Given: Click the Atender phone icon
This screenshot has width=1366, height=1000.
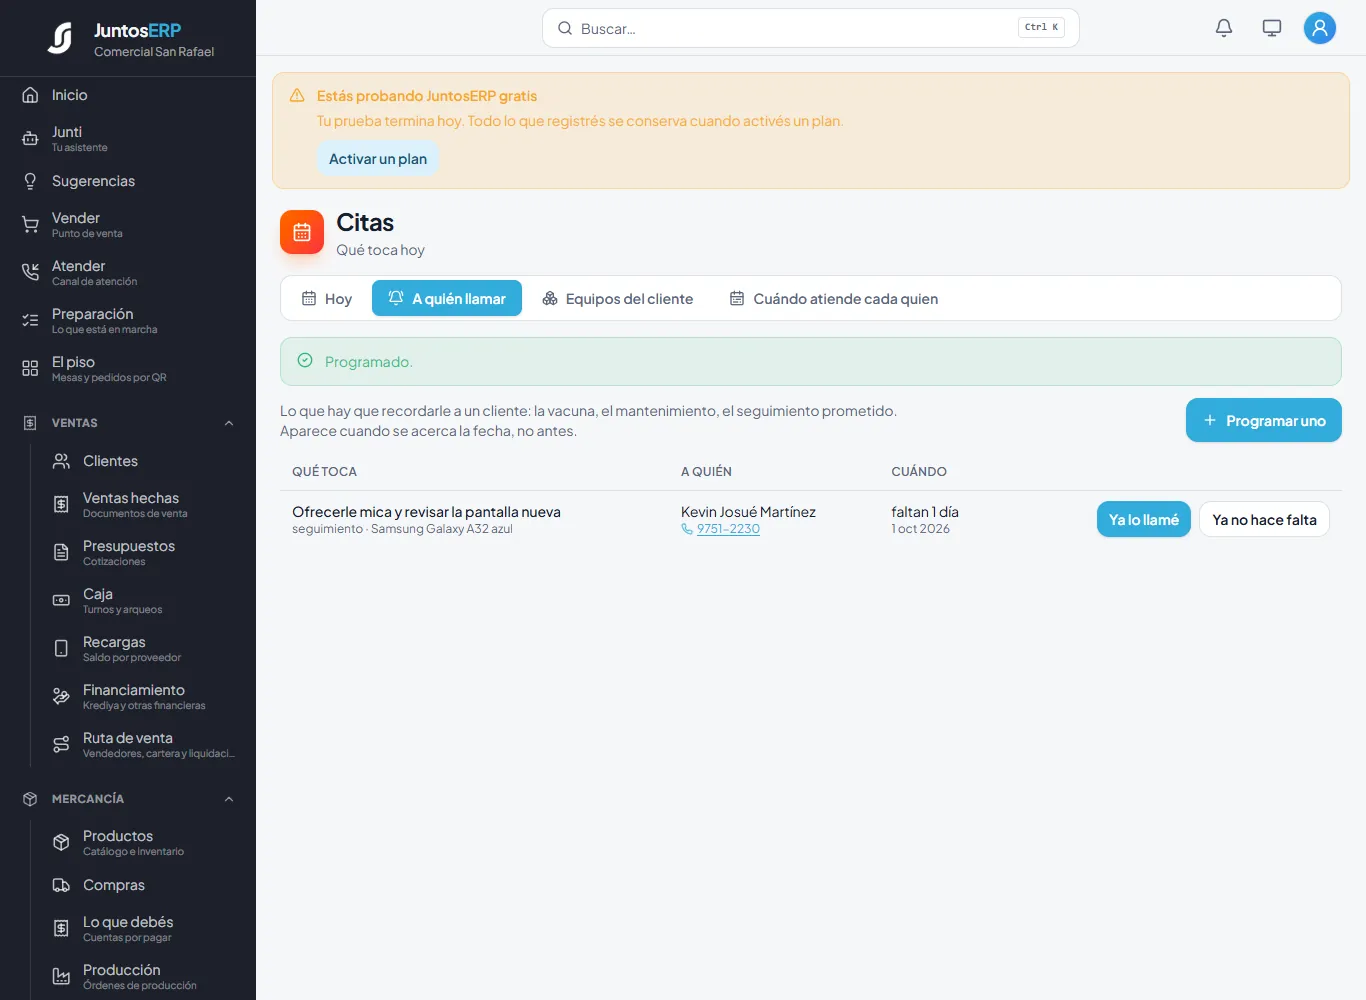Looking at the screenshot, I should click(30, 273).
